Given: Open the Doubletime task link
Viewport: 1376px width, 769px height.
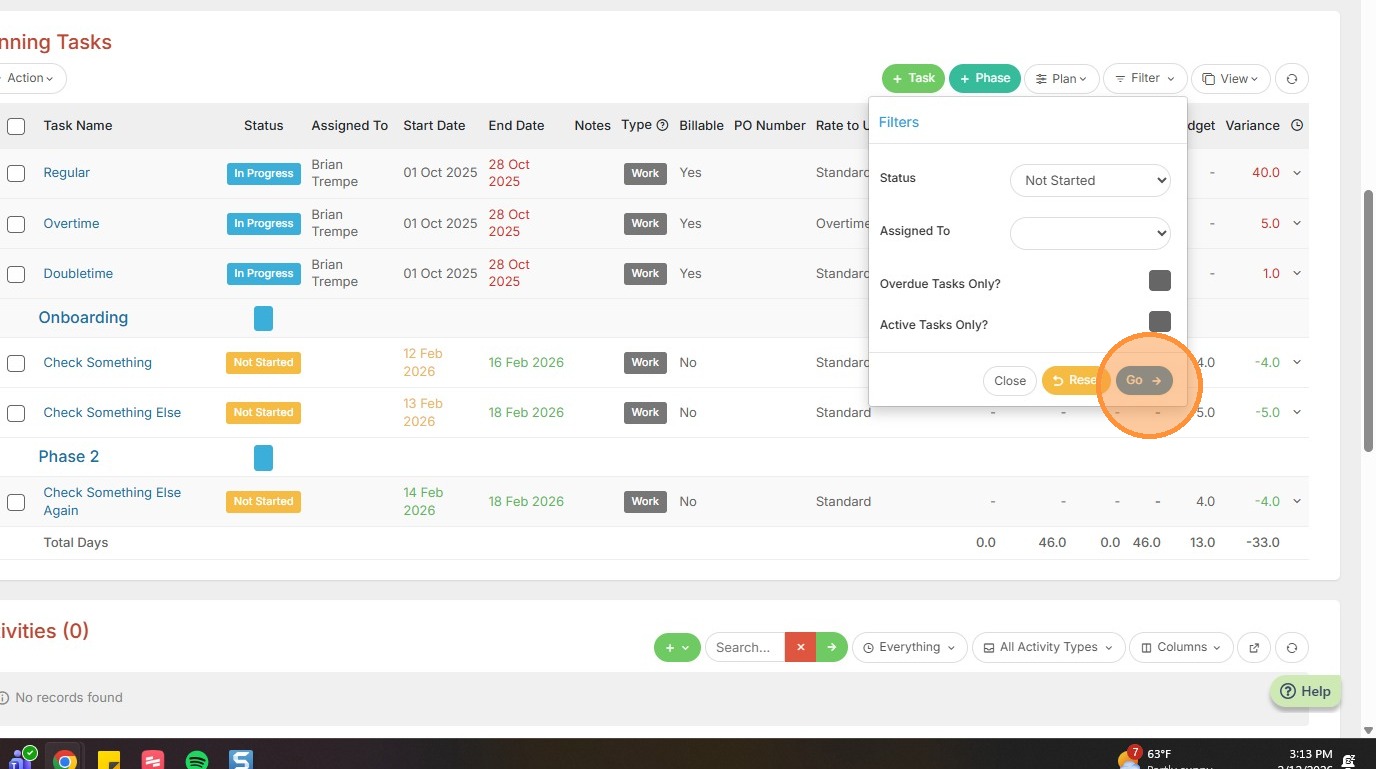Looking at the screenshot, I should coord(78,274).
